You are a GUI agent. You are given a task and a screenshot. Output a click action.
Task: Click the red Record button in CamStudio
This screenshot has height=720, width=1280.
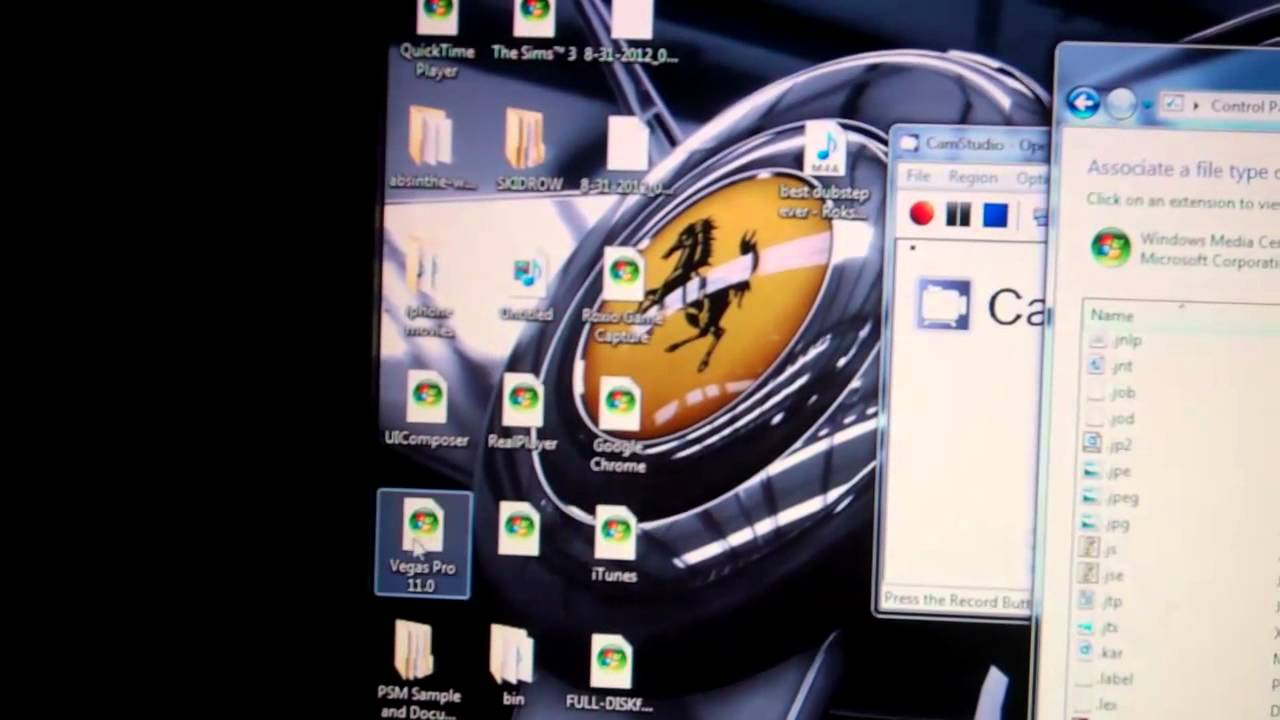[921, 213]
